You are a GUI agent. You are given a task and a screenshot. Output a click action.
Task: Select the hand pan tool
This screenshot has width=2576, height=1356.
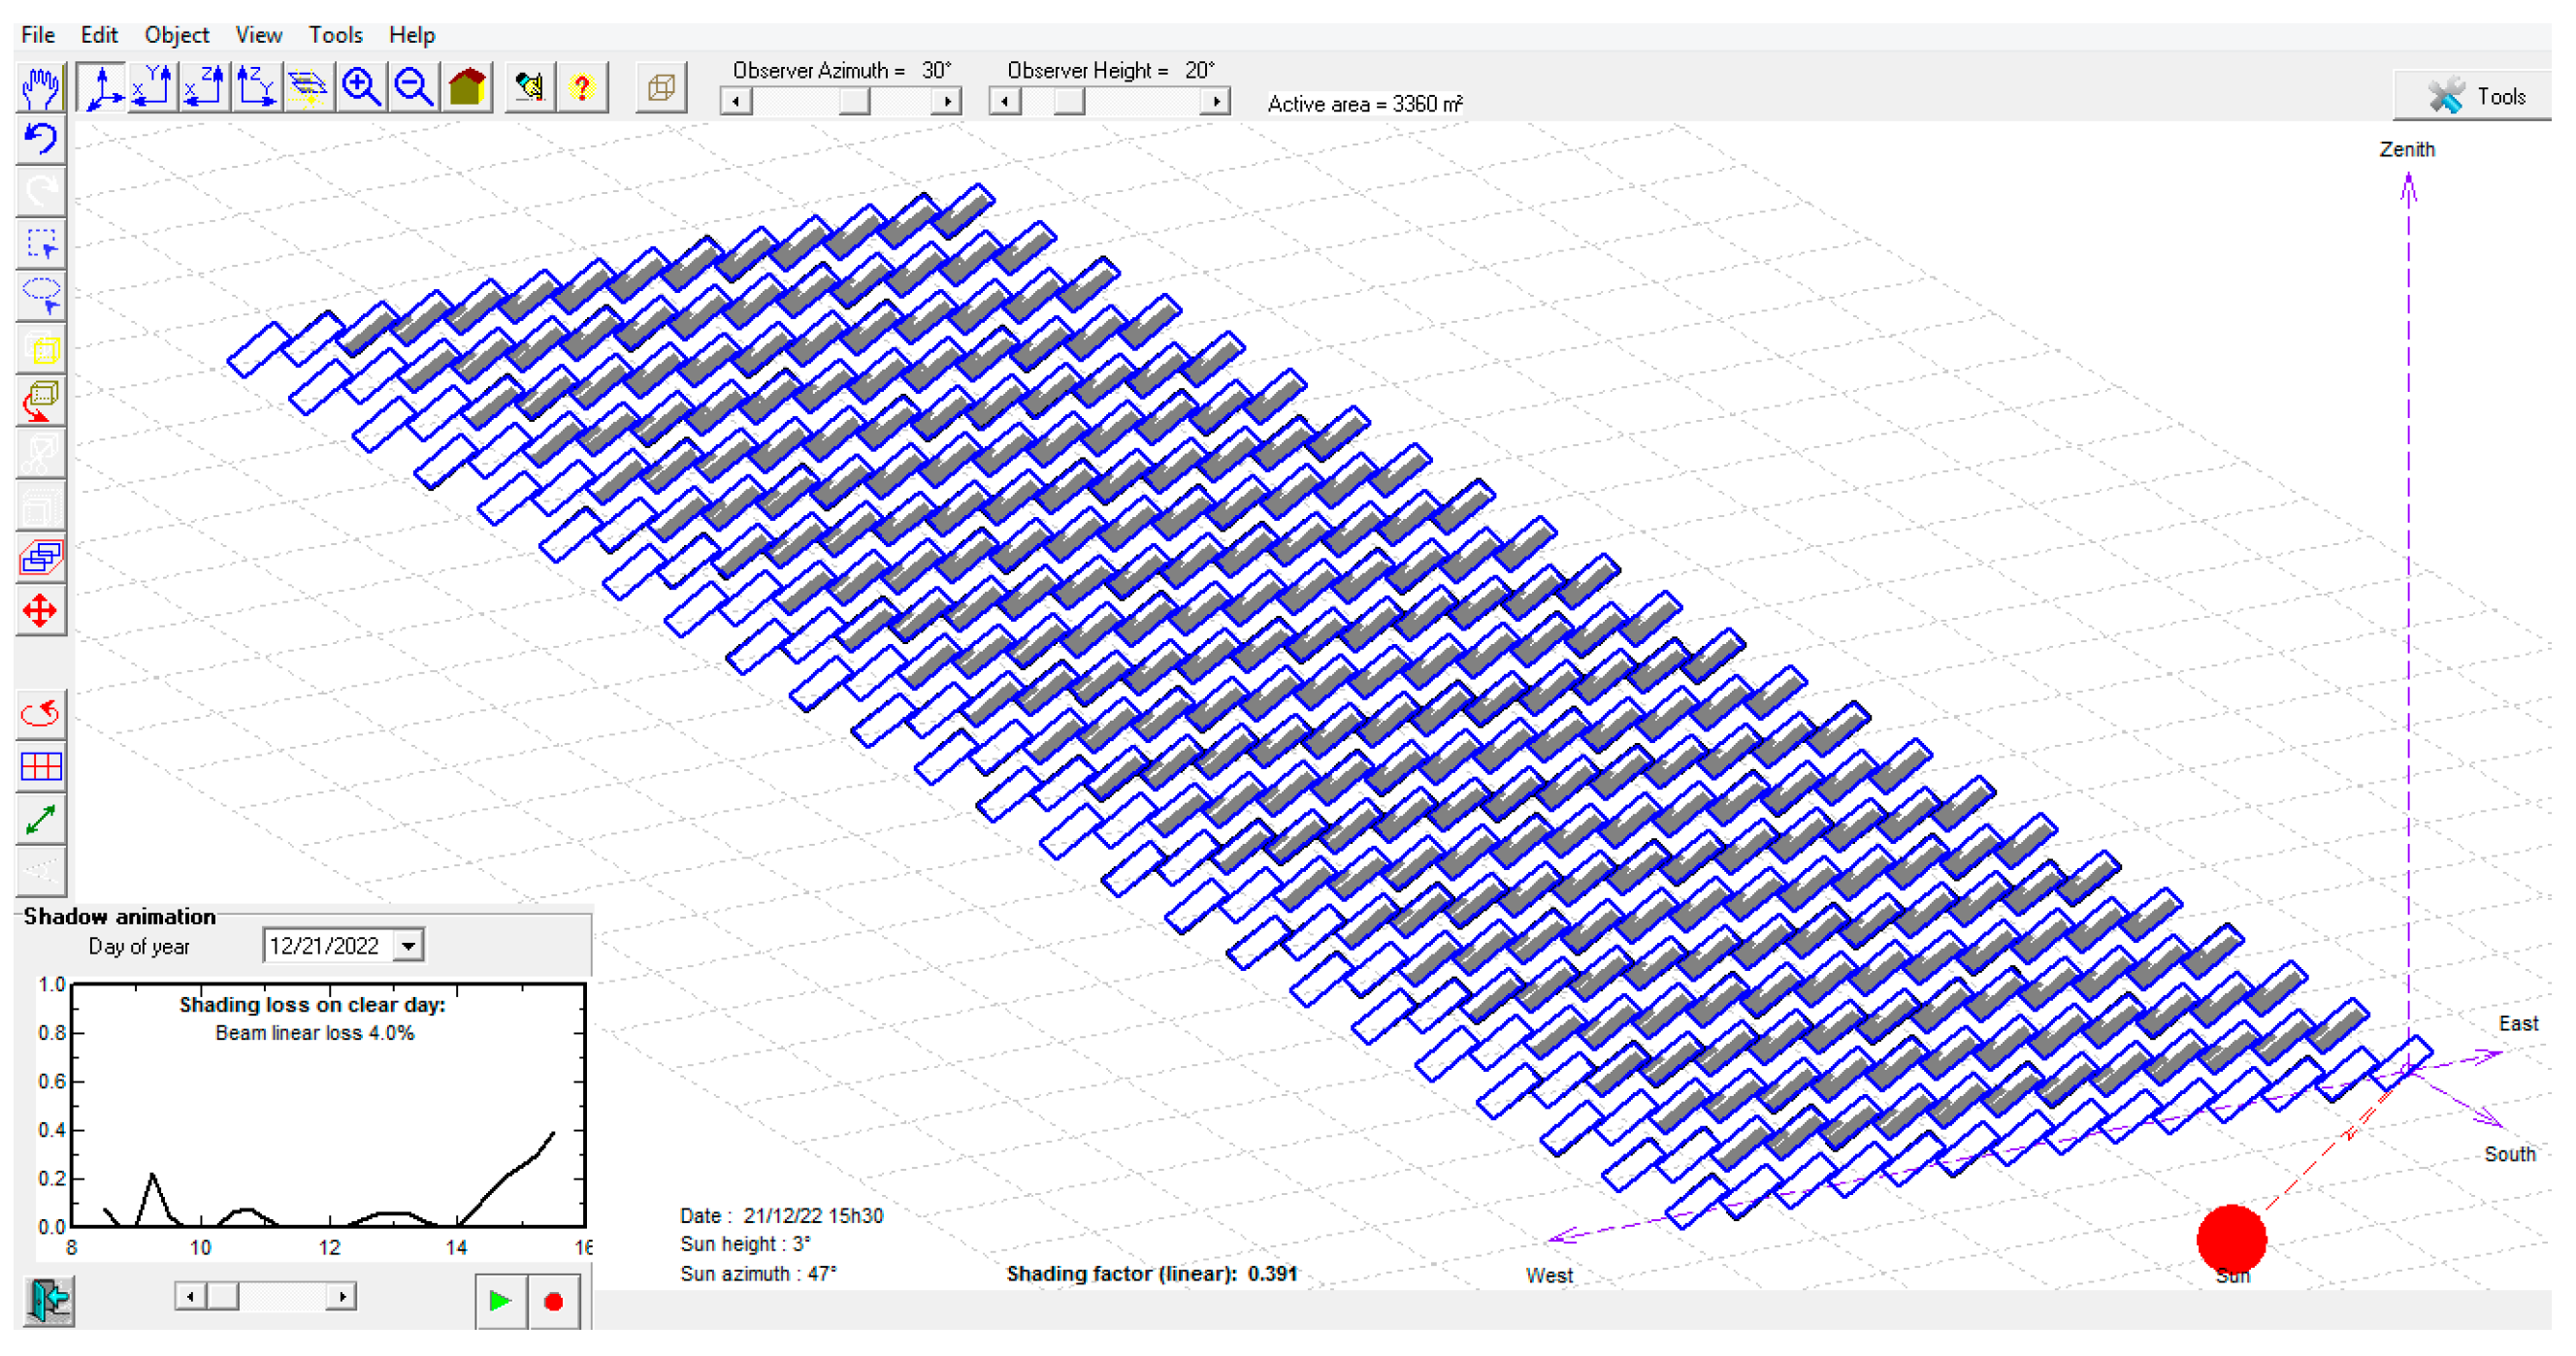[x=41, y=88]
